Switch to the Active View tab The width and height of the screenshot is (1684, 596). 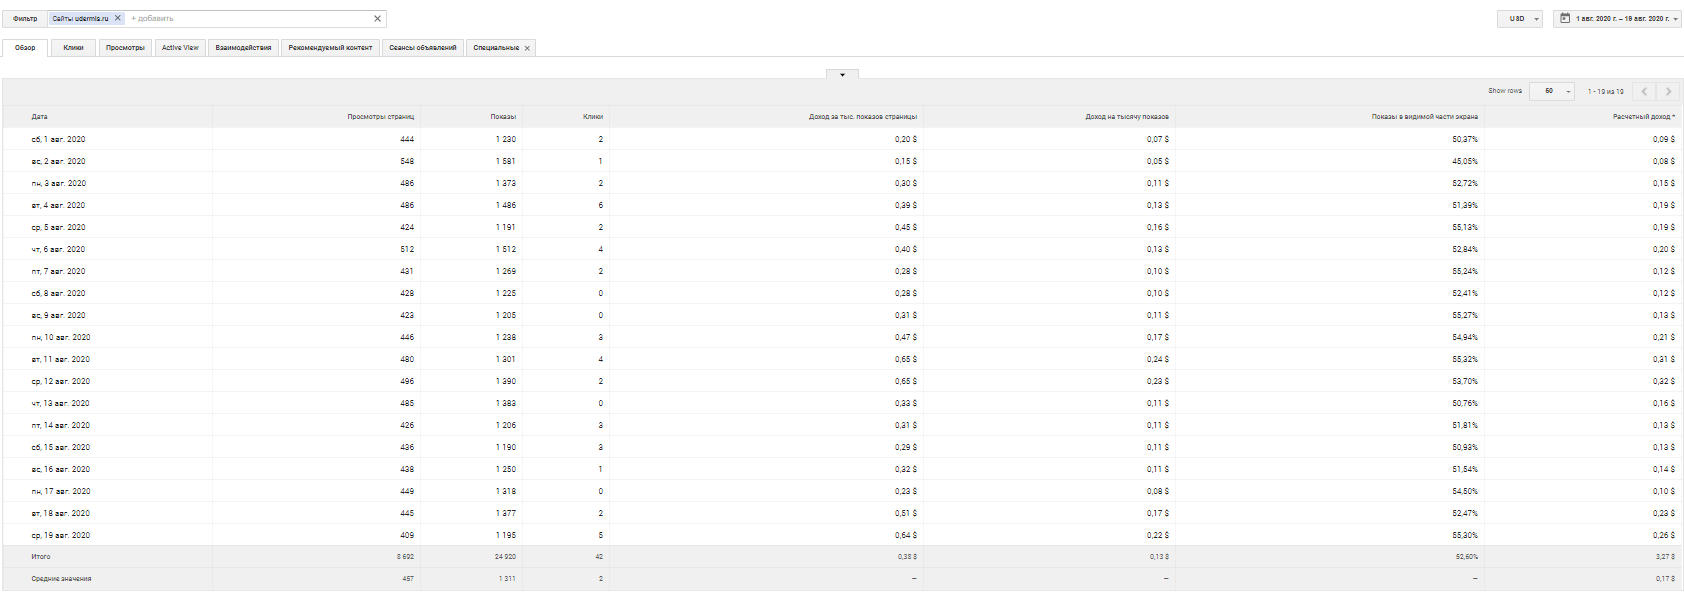tap(180, 48)
